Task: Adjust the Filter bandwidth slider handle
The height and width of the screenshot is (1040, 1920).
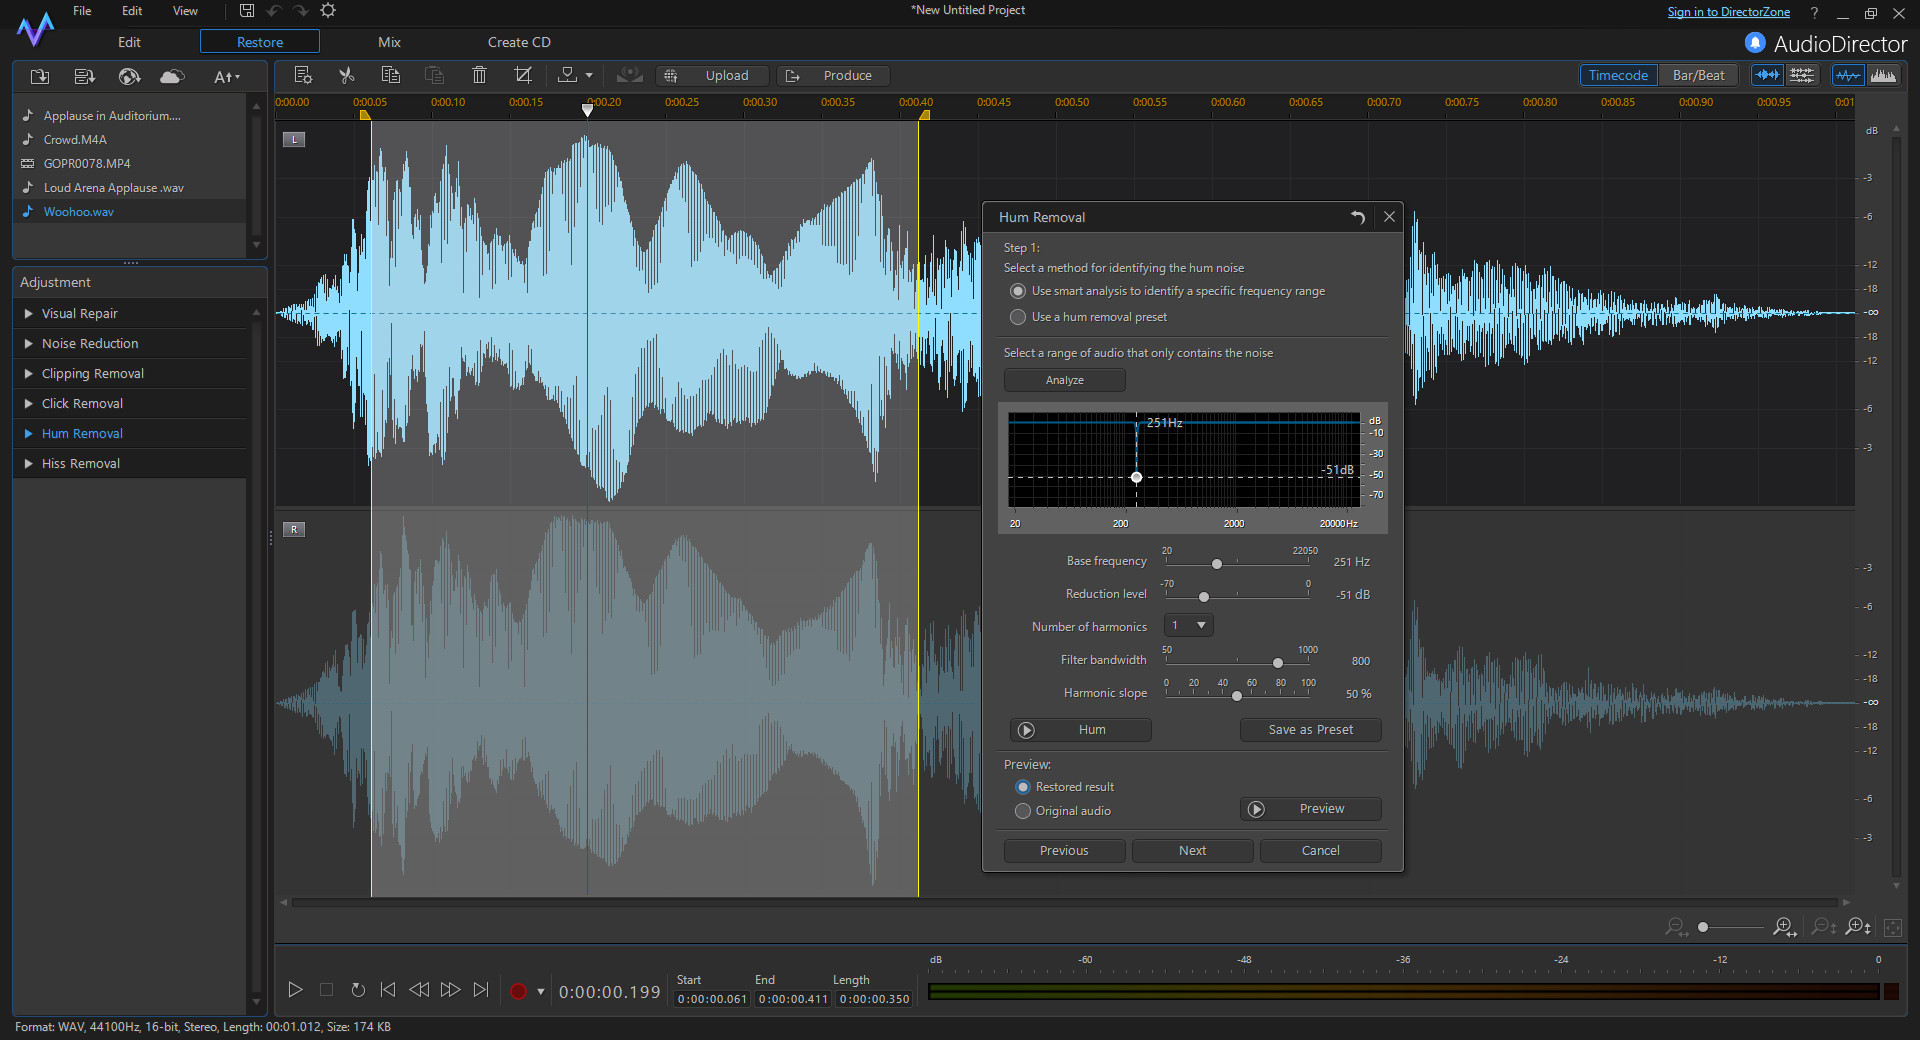Action: (x=1278, y=663)
